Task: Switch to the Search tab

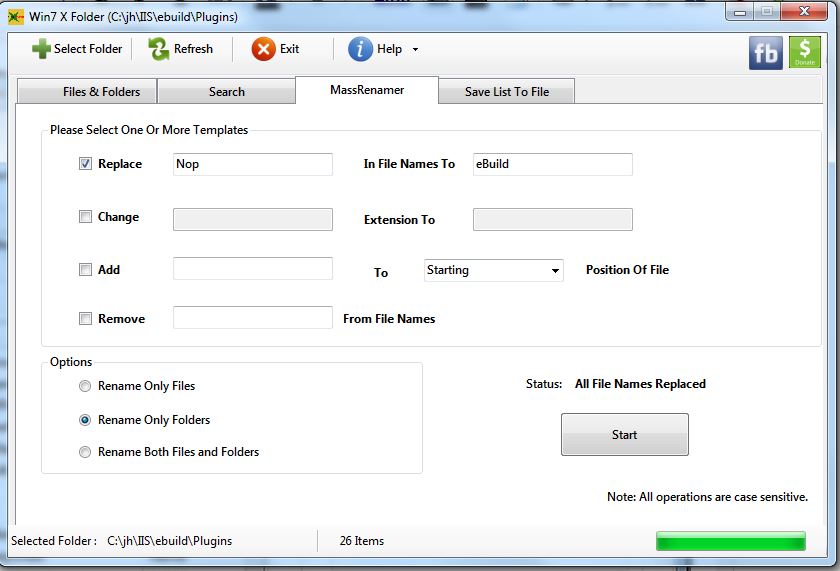Action: [227, 91]
